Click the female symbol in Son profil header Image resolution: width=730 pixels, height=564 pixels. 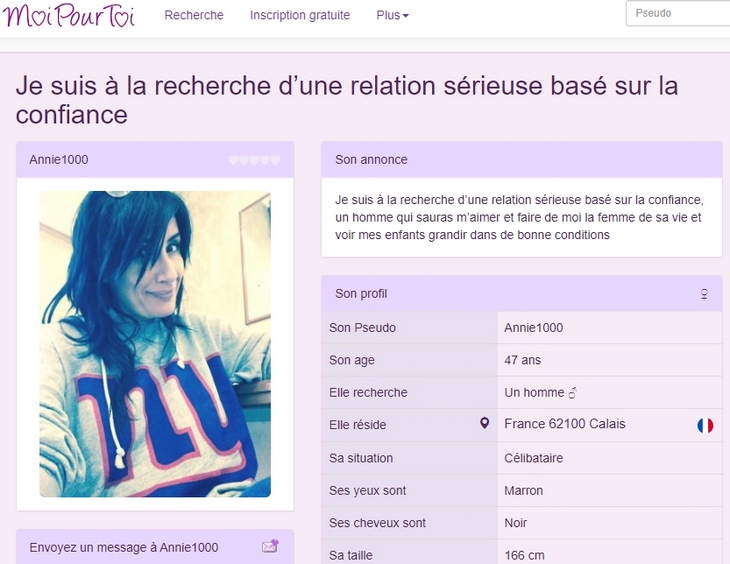[704, 294]
